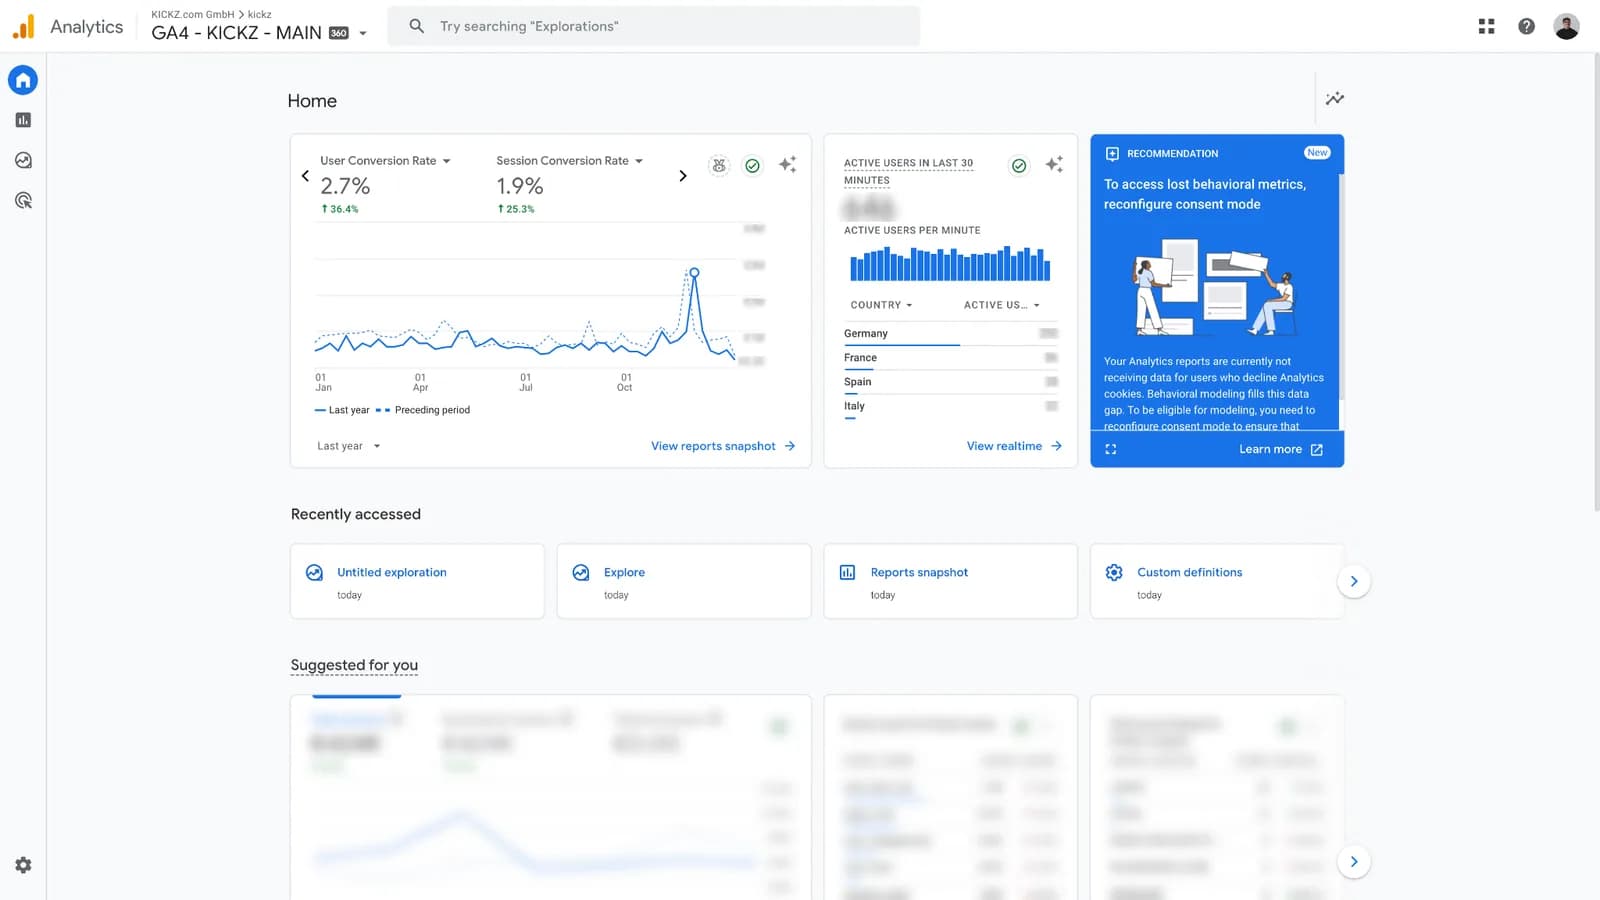Go to next Suggested for you cards
The width and height of the screenshot is (1600, 900).
(x=1353, y=861)
